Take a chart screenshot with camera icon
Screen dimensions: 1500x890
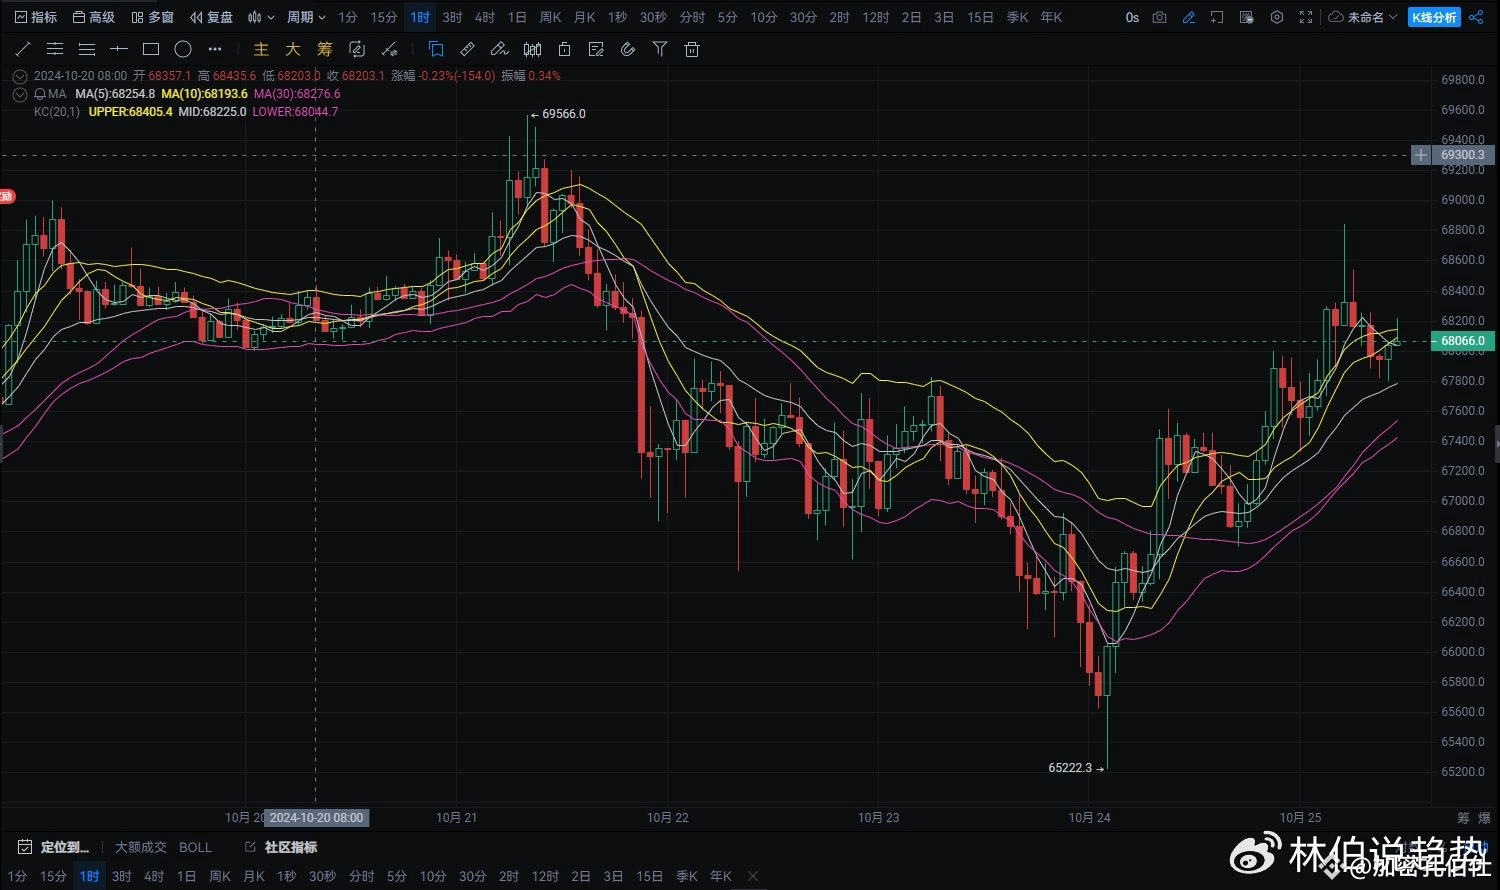pyautogui.click(x=1159, y=17)
